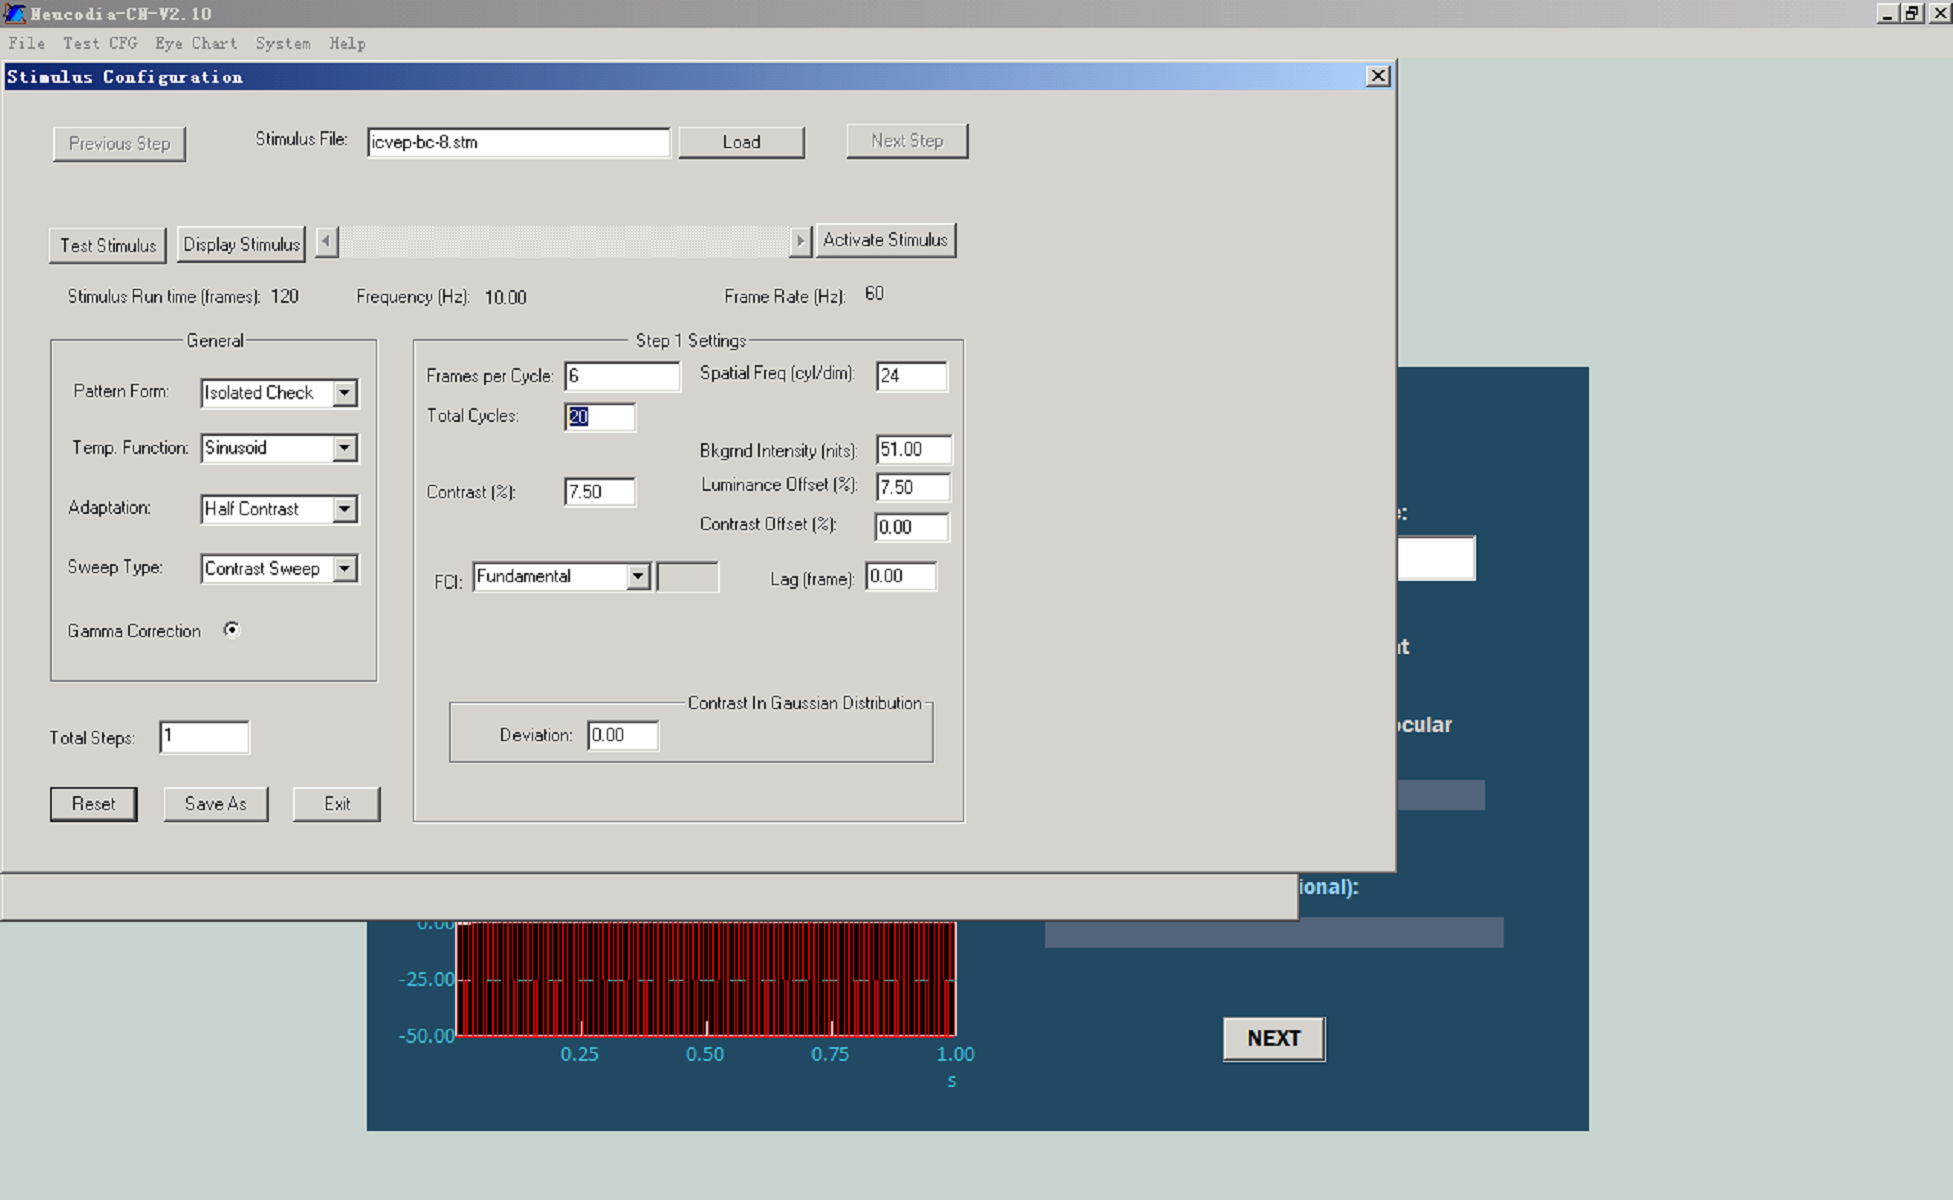Close the Stimulus Configuration dialog
This screenshot has width=1953, height=1200.
point(1377,76)
